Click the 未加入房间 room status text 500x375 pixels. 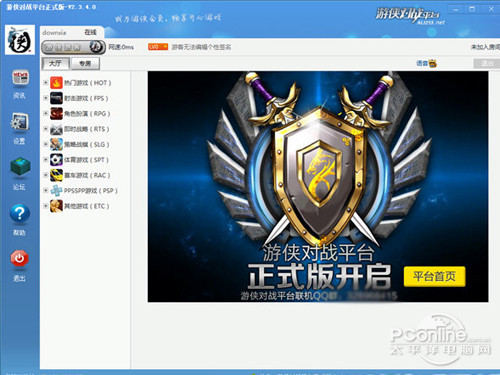(485, 47)
